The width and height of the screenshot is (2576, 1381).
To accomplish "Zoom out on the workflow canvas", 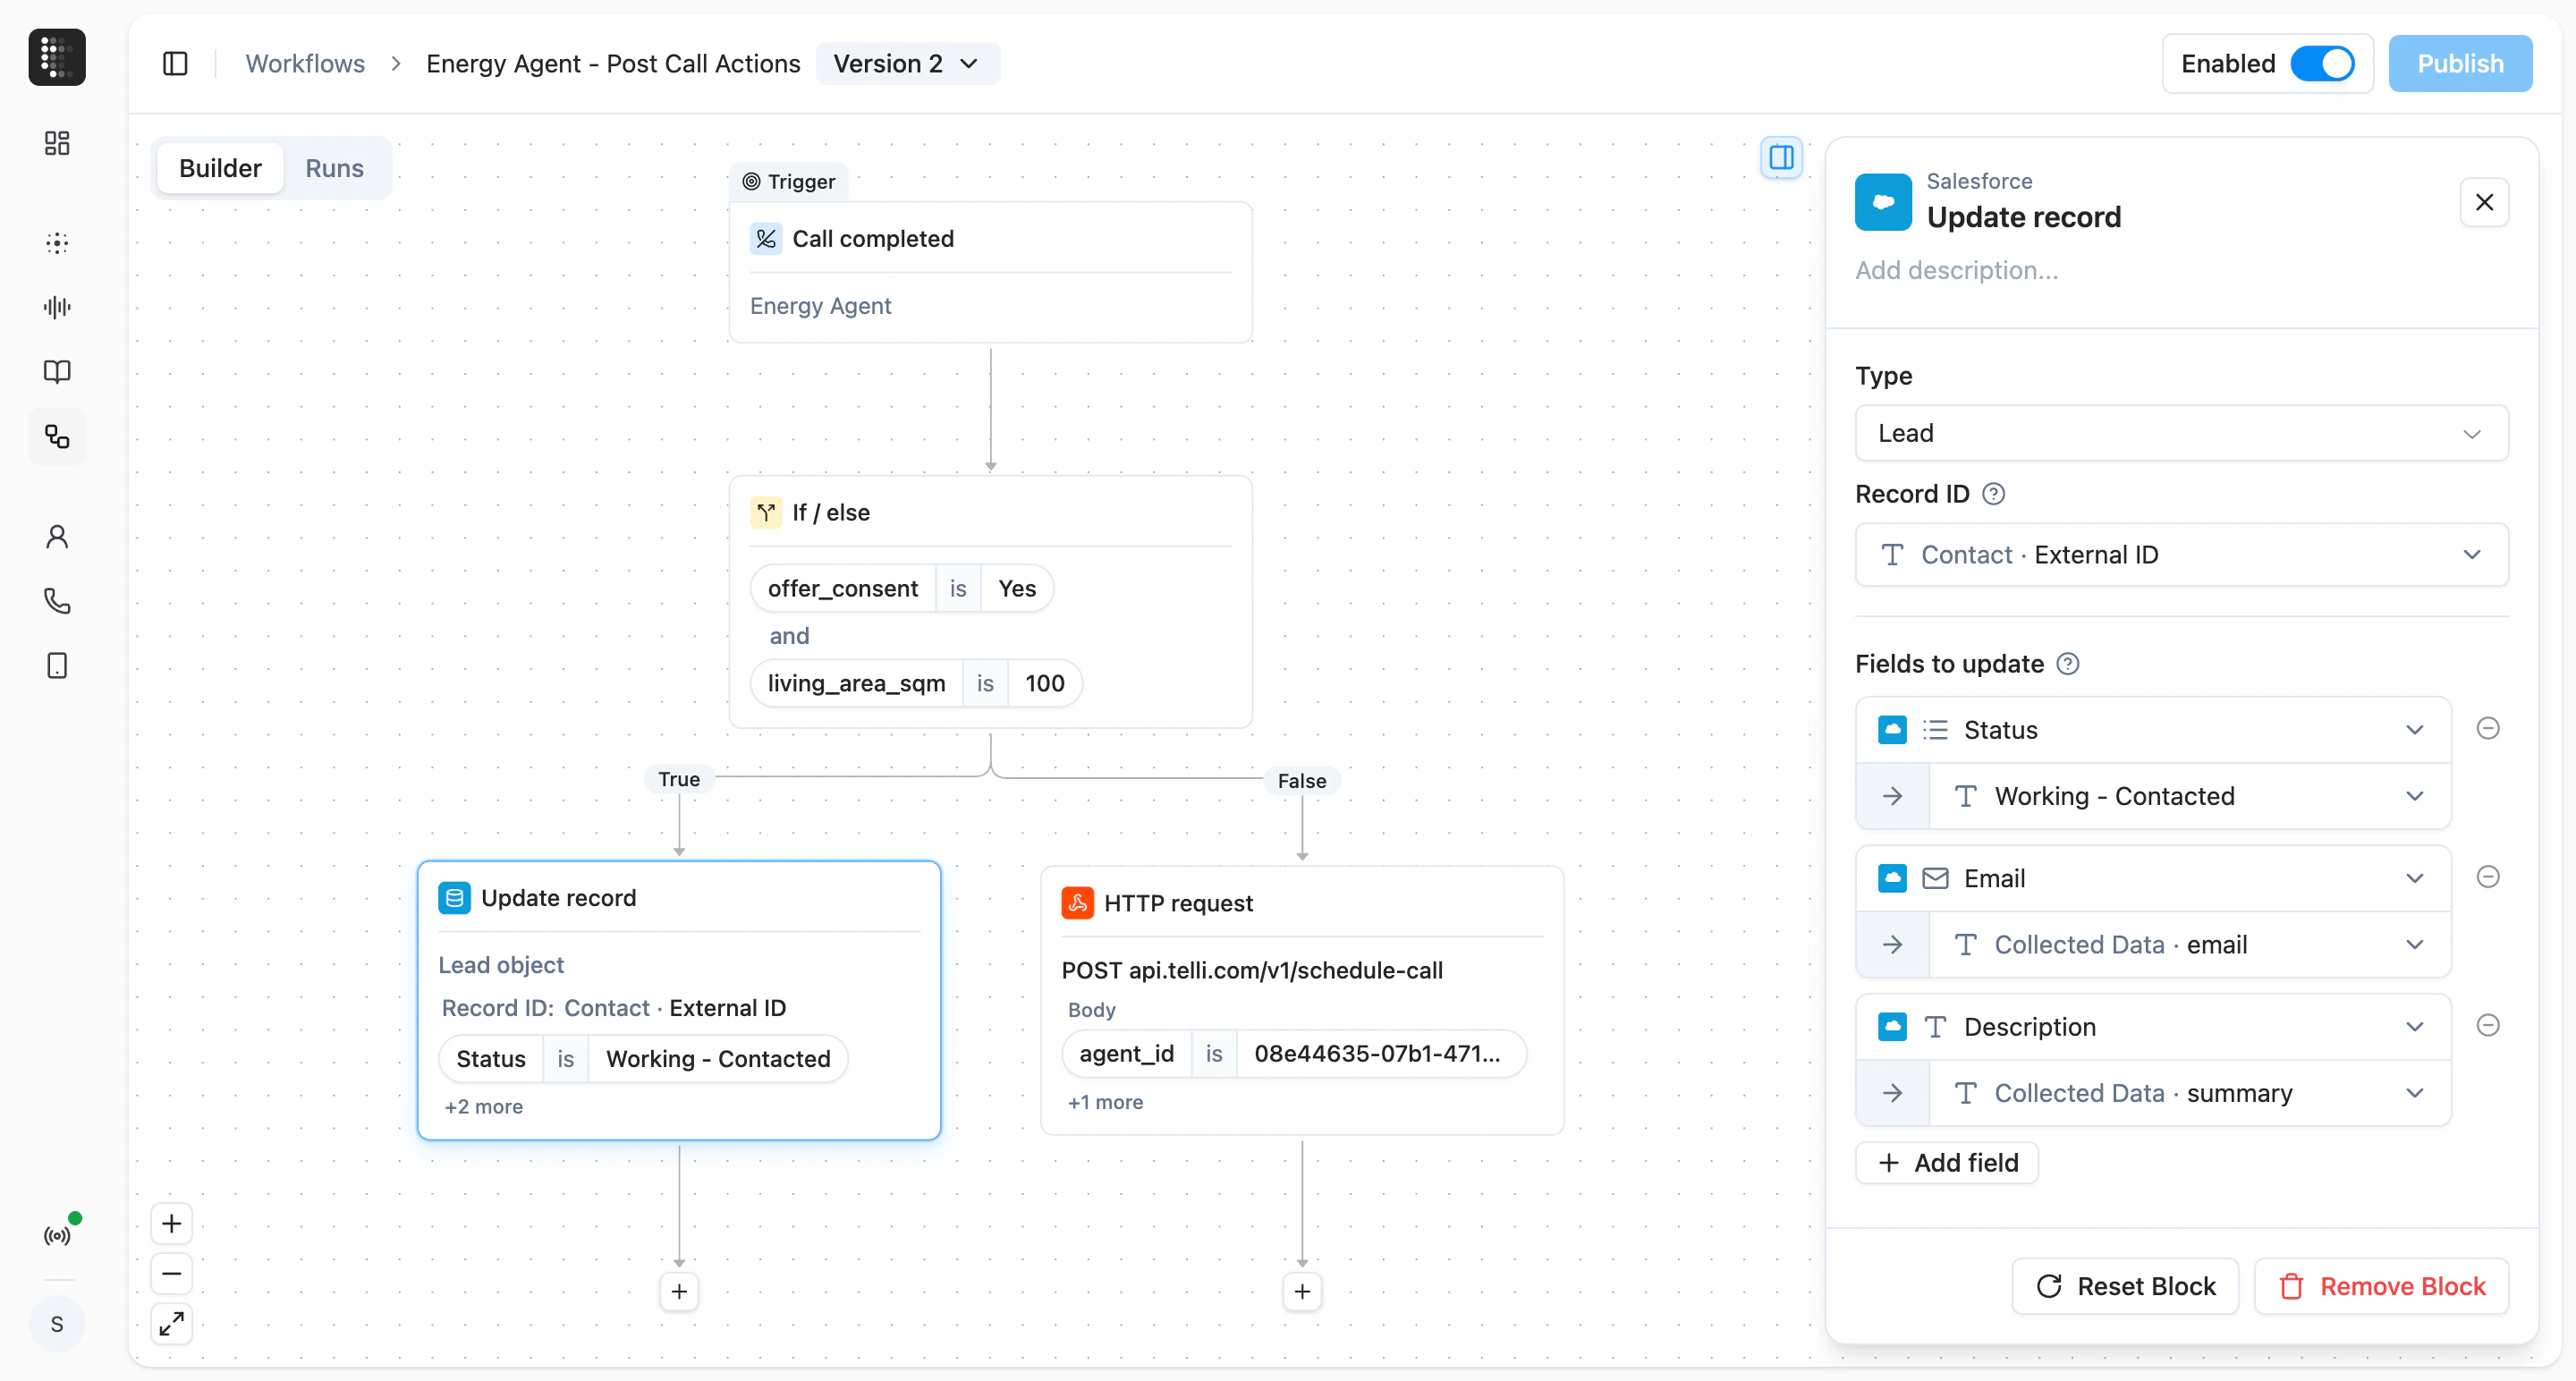I will click(172, 1273).
